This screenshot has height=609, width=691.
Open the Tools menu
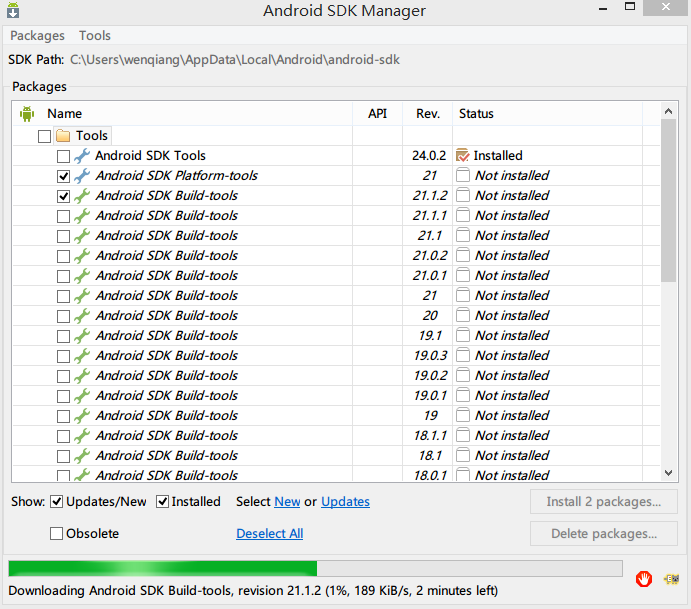point(95,36)
